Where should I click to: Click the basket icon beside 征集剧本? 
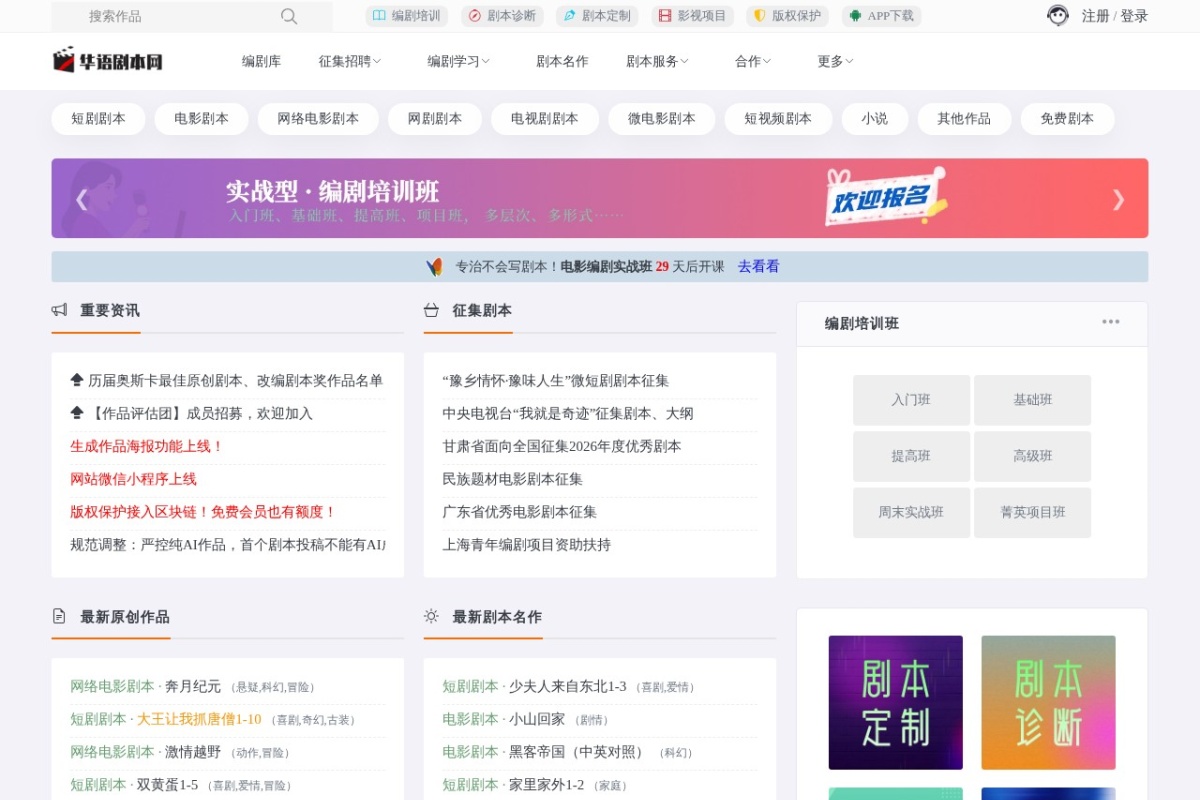point(431,310)
